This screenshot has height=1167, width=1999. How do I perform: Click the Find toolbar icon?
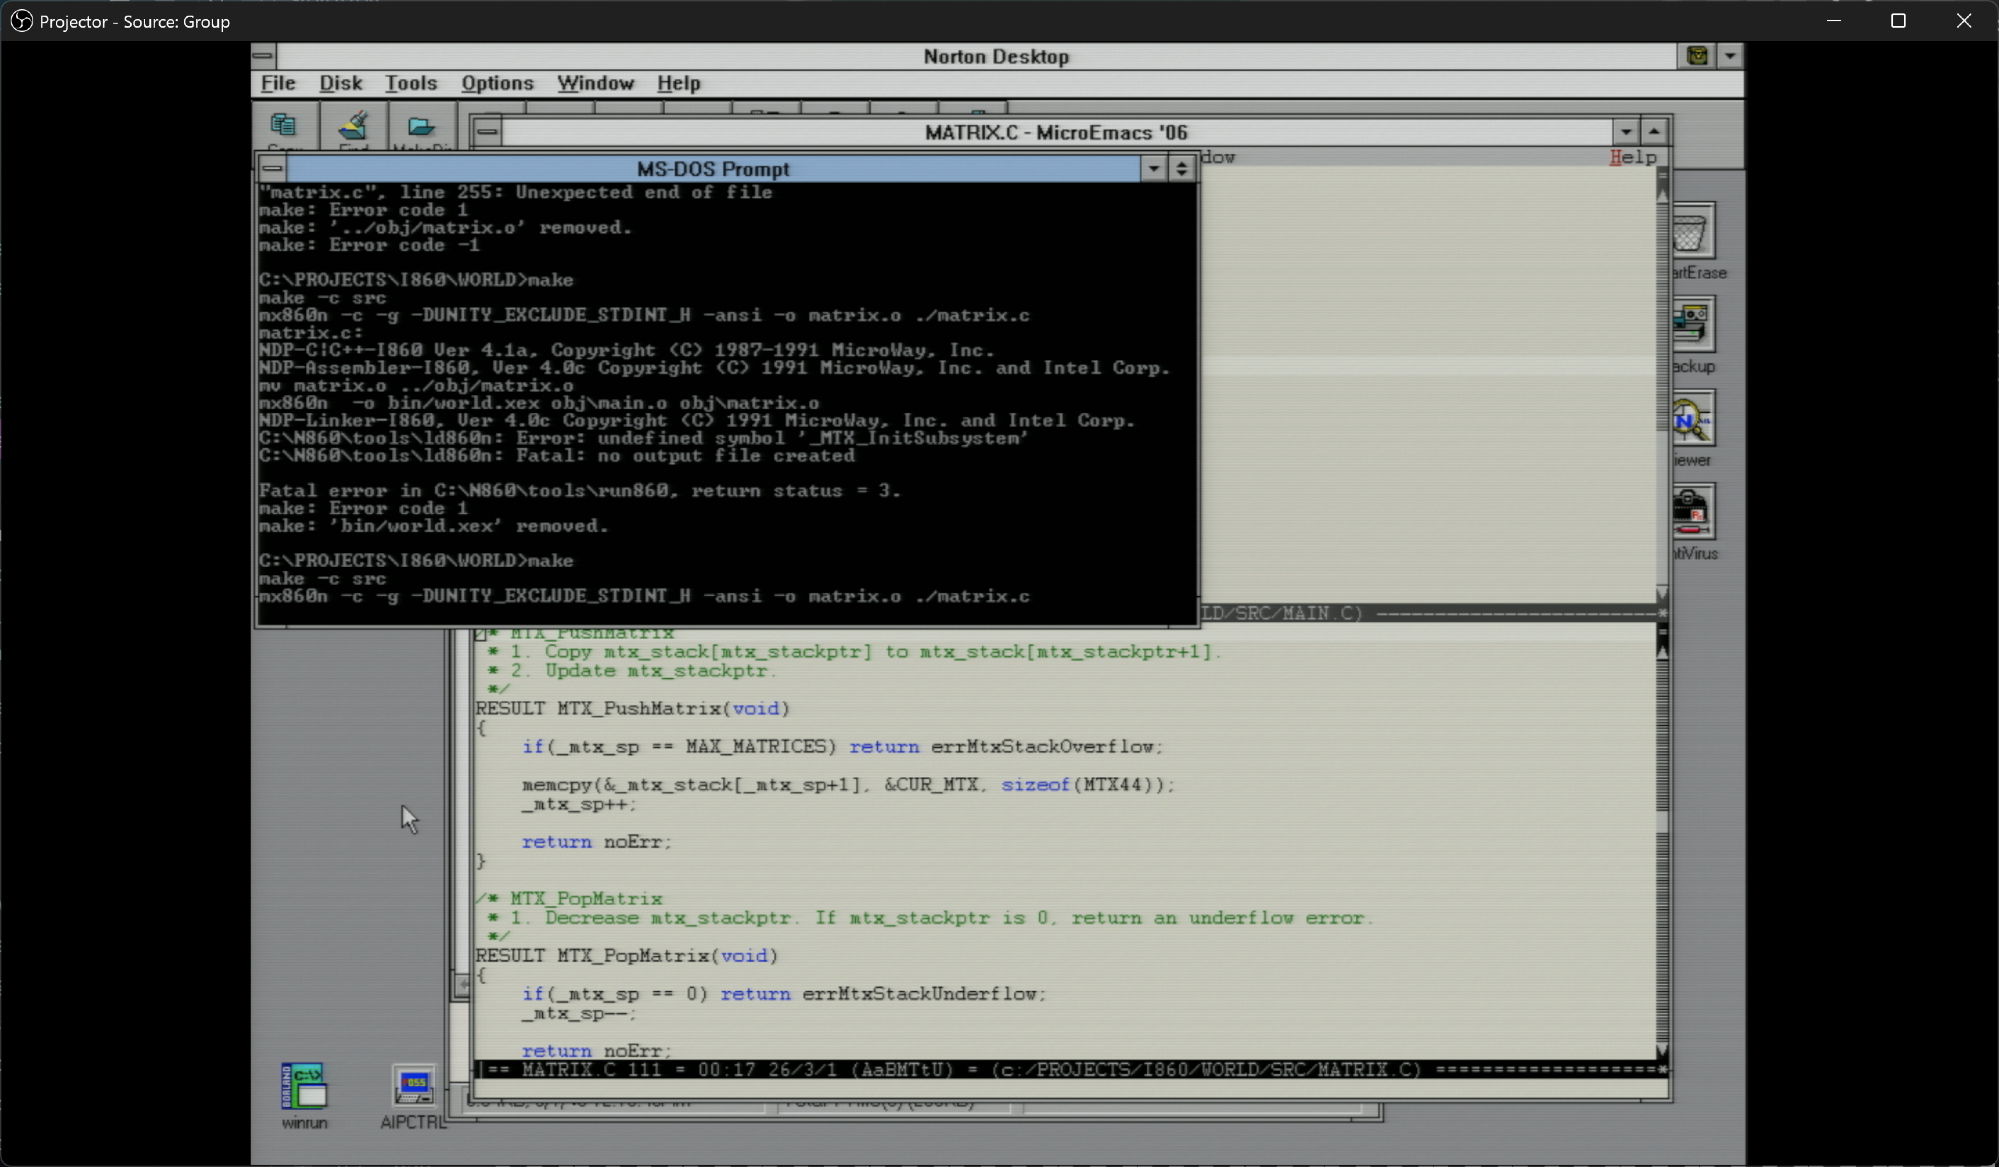[x=353, y=128]
